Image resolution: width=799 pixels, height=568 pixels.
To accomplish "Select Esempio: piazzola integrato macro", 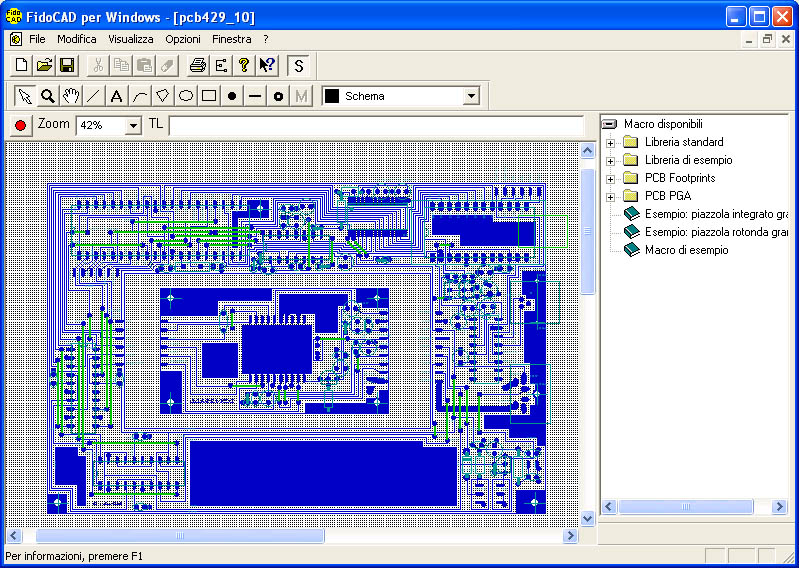I will [x=716, y=214].
